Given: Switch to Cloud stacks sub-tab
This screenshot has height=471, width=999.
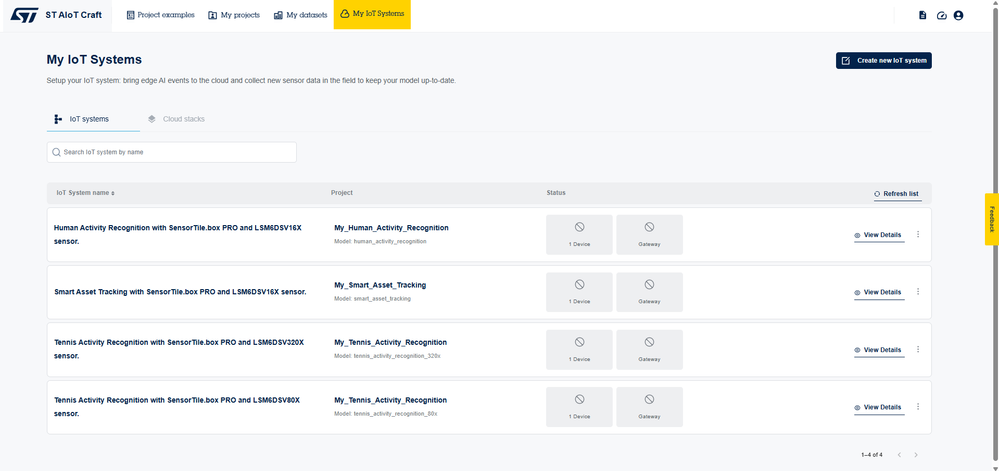Looking at the screenshot, I should (176, 119).
